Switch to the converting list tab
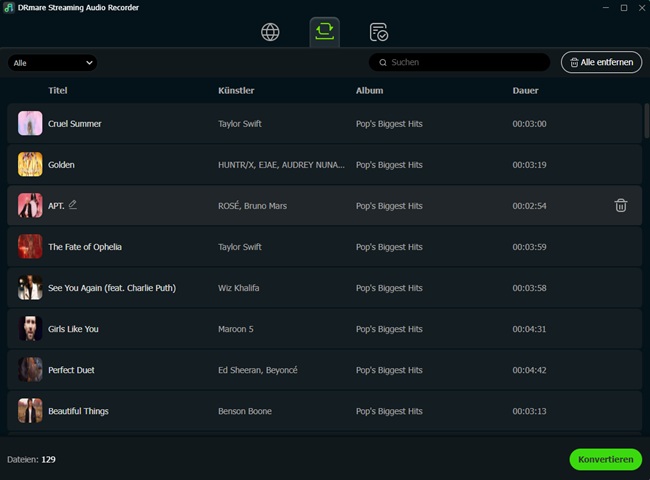 coord(325,32)
